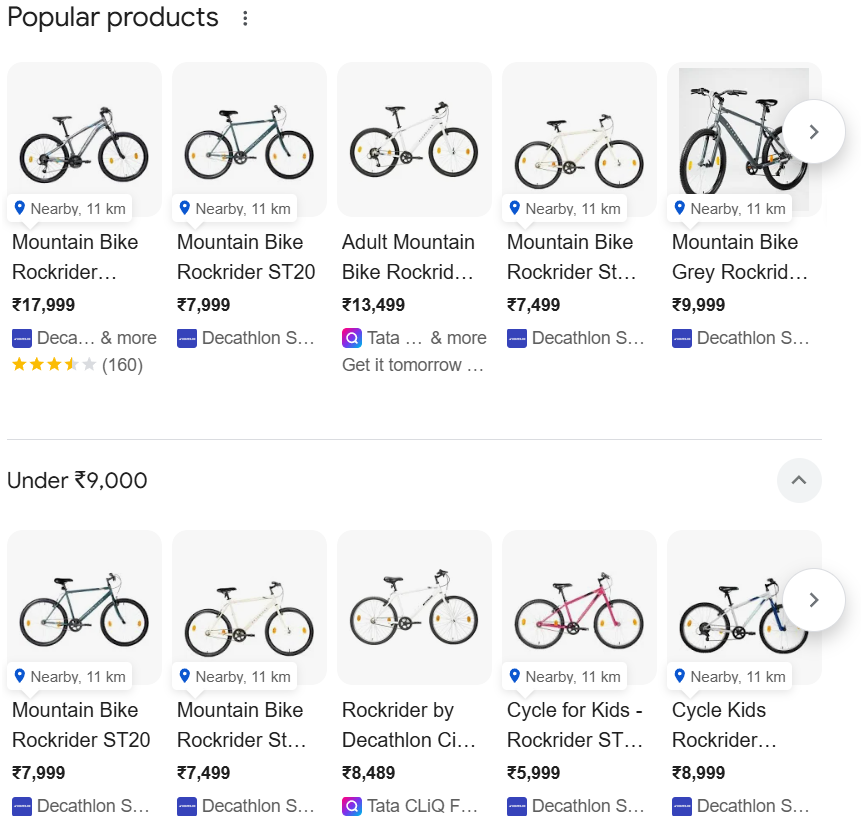Viewport: 861px width, 821px height.
Task: Collapse the Under ₹9,000 section
Action: 799,480
